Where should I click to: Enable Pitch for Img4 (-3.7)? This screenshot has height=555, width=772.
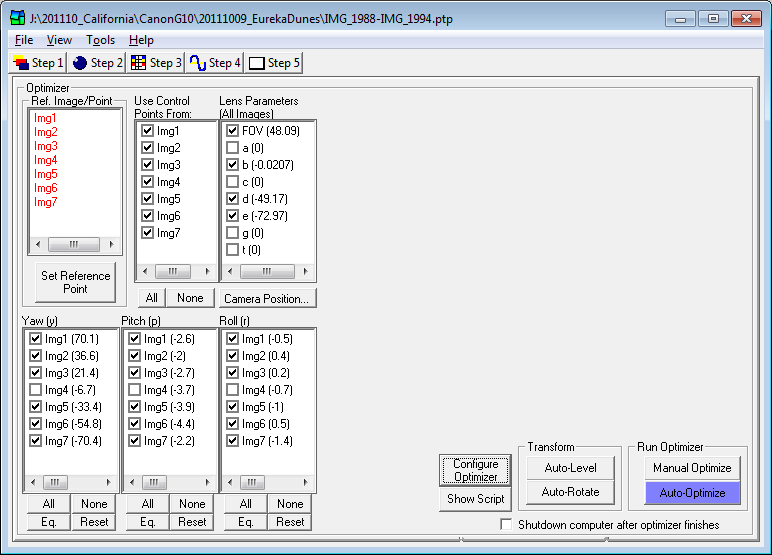coord(134,390)
